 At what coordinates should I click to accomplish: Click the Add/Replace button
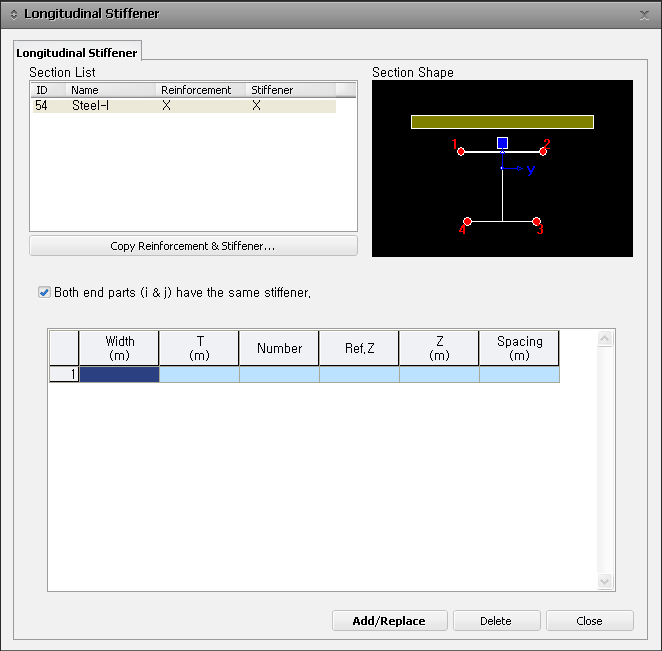[389, 621]
